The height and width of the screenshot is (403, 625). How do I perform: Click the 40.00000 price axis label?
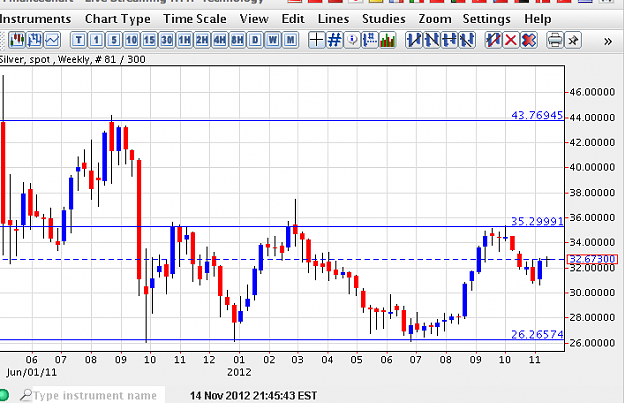pos(592,167)
